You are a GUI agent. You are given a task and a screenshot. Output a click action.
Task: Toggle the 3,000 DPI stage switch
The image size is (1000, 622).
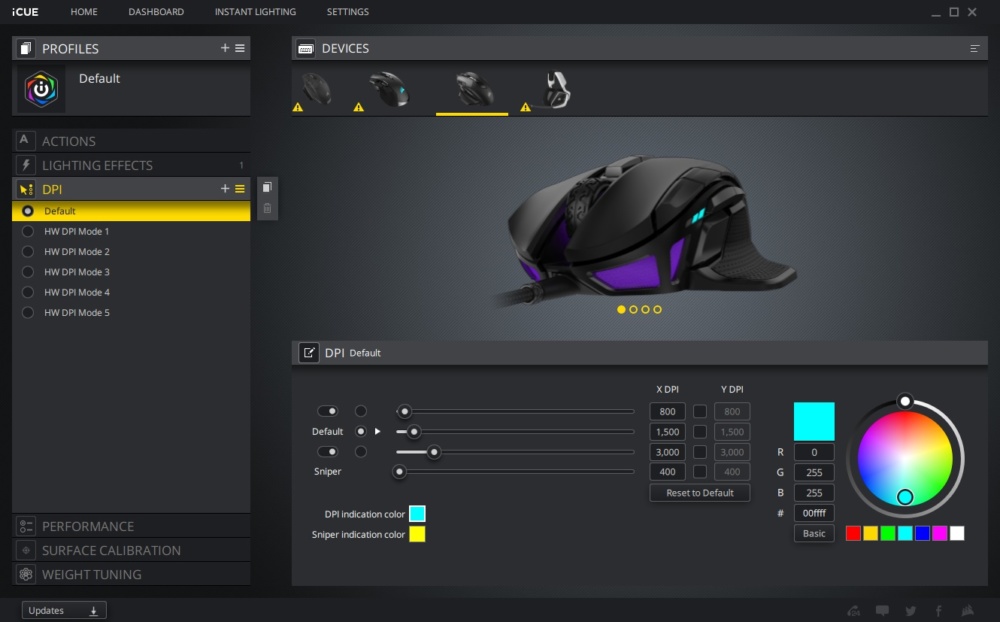[327, 452]
